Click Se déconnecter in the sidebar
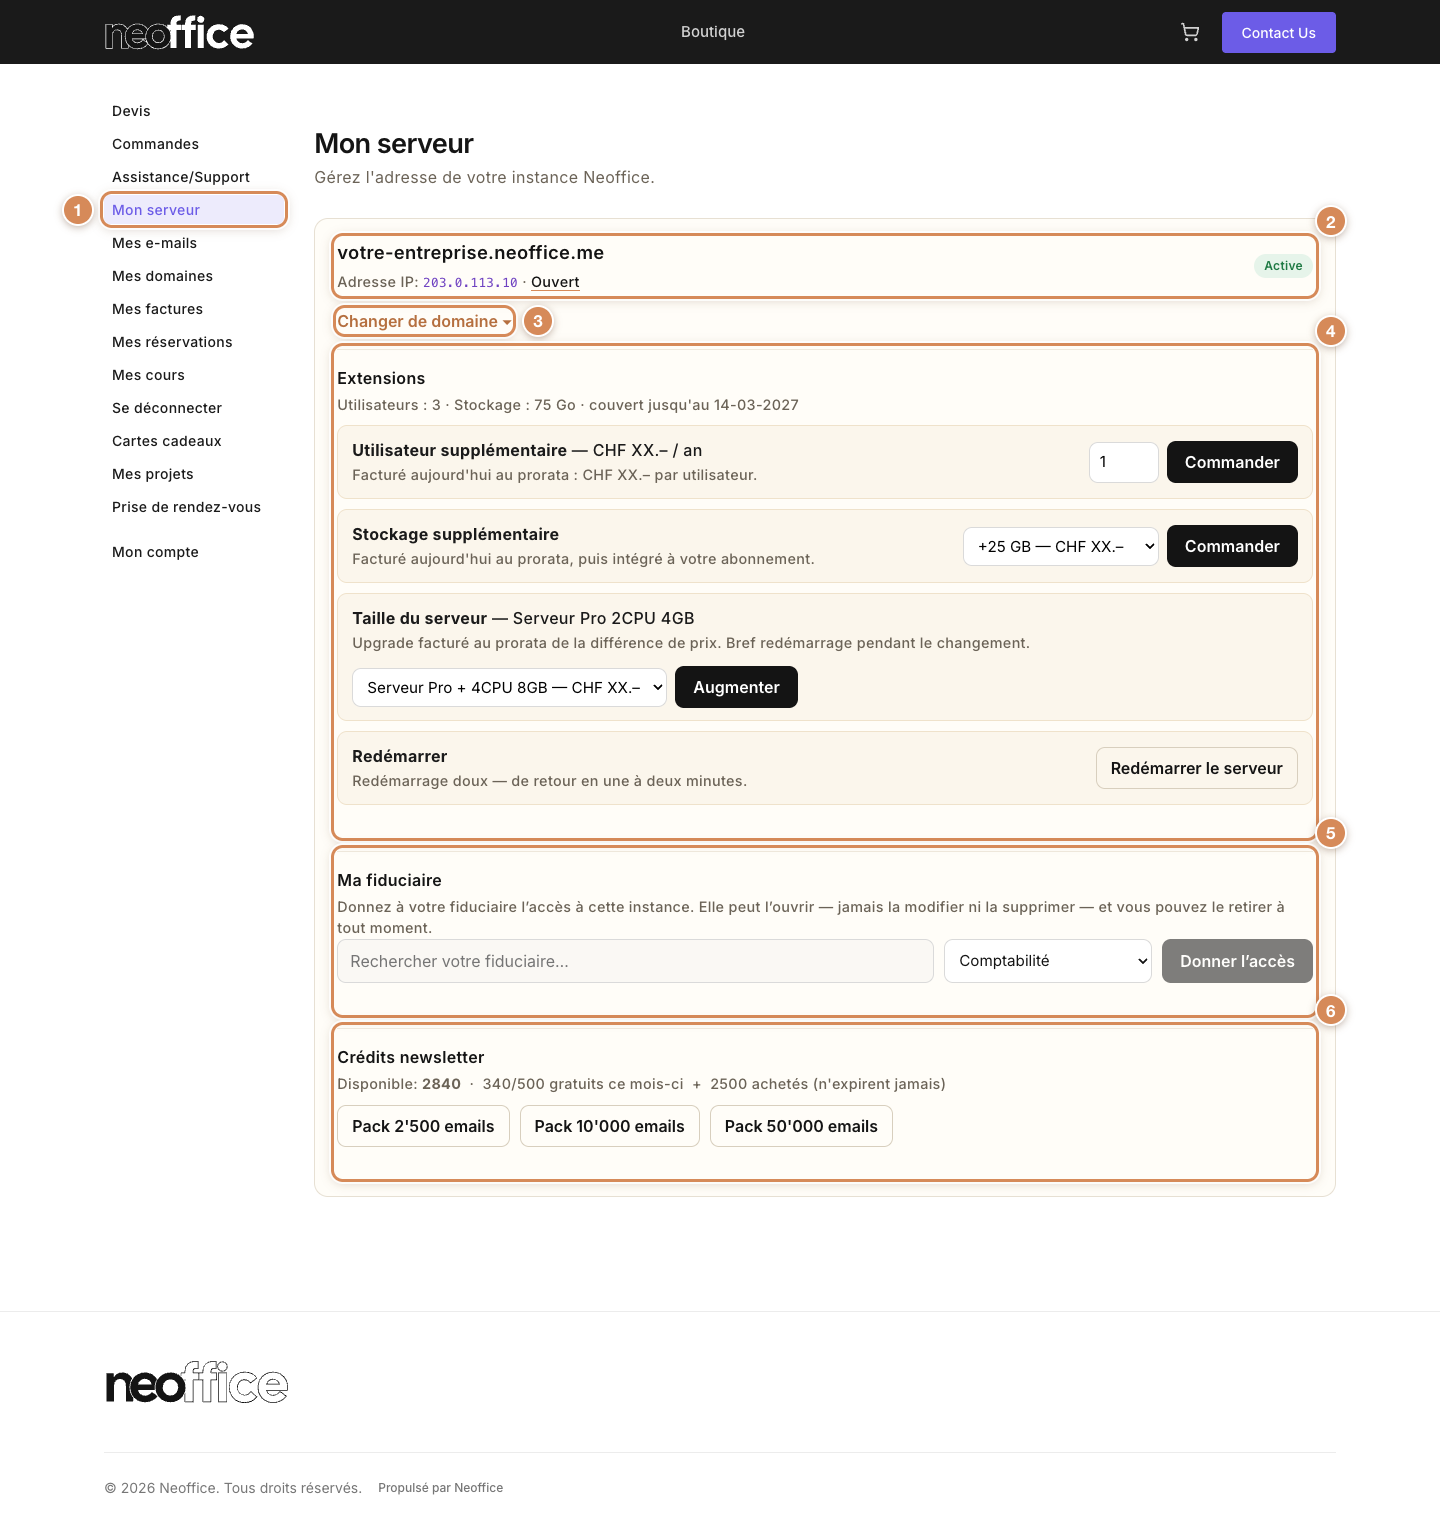This screenshot has width=1440, height=1523. pyautogui.click(x=167, y=408)
